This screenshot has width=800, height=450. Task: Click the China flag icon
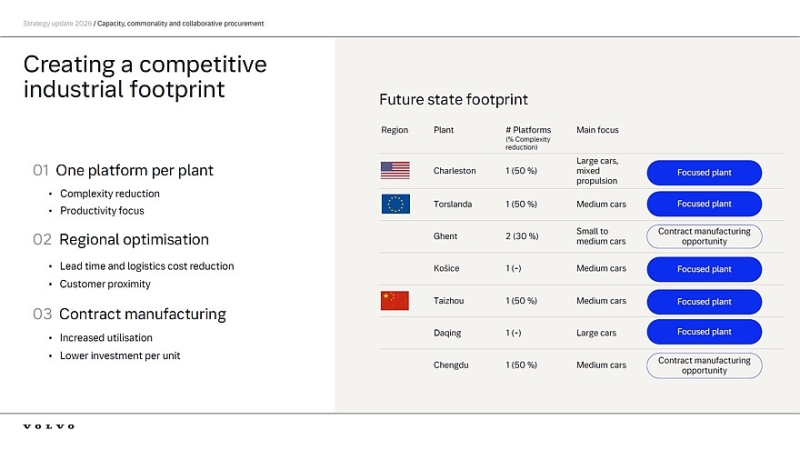[x=395, y=301]
